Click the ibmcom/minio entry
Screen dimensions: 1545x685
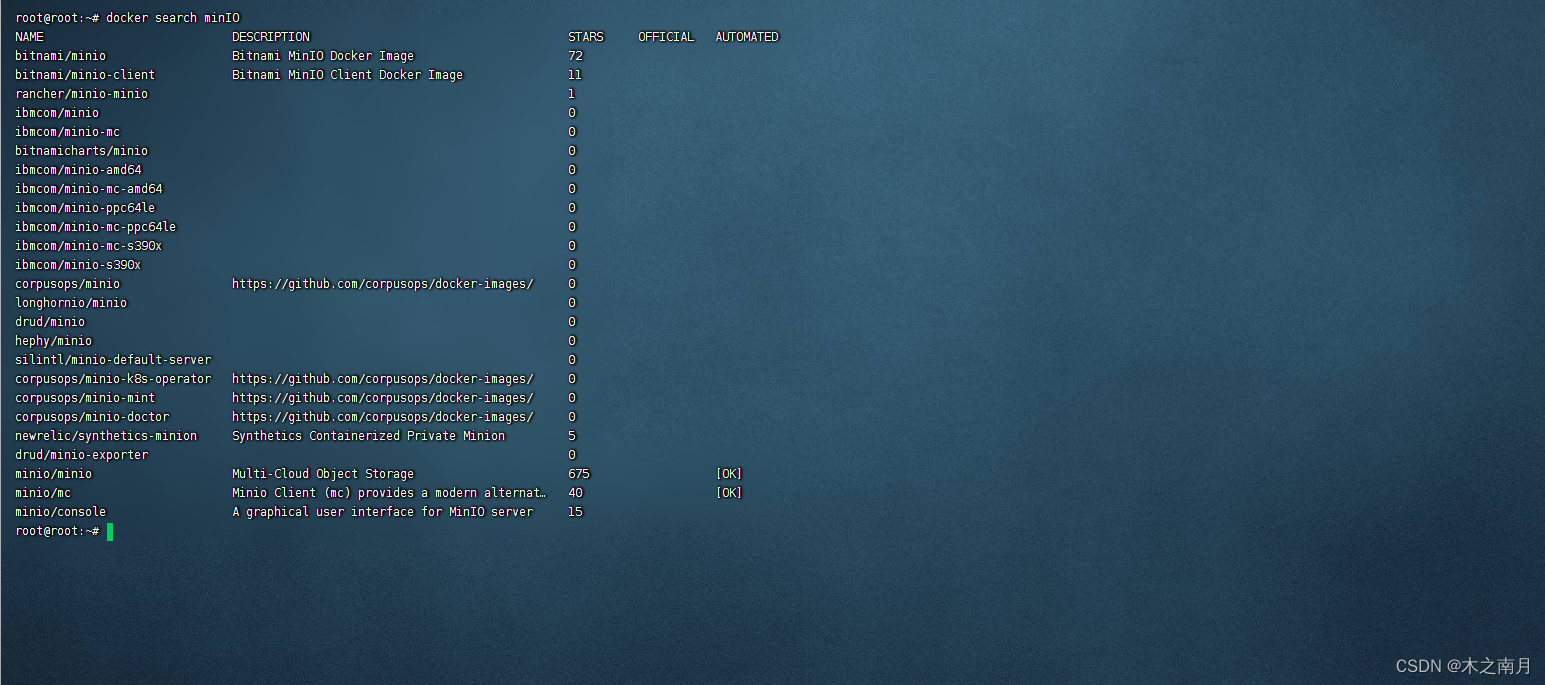[x=57, y=113]
